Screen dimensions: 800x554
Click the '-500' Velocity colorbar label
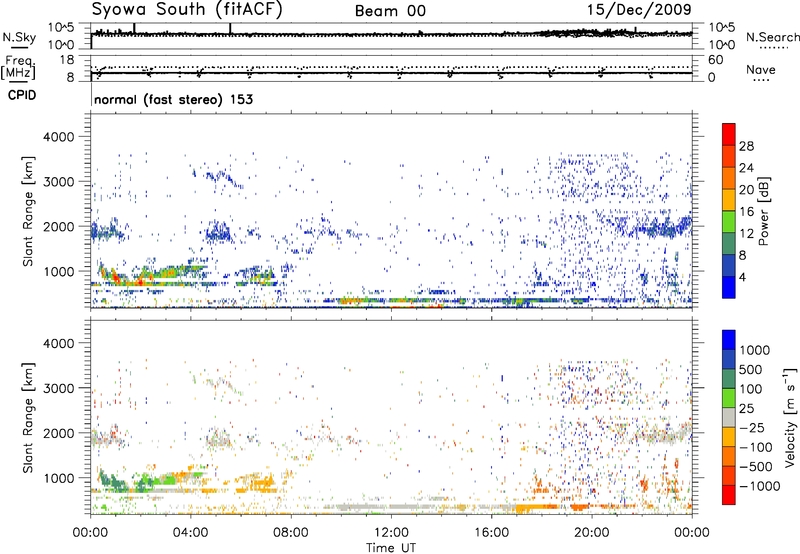[755, 467]
